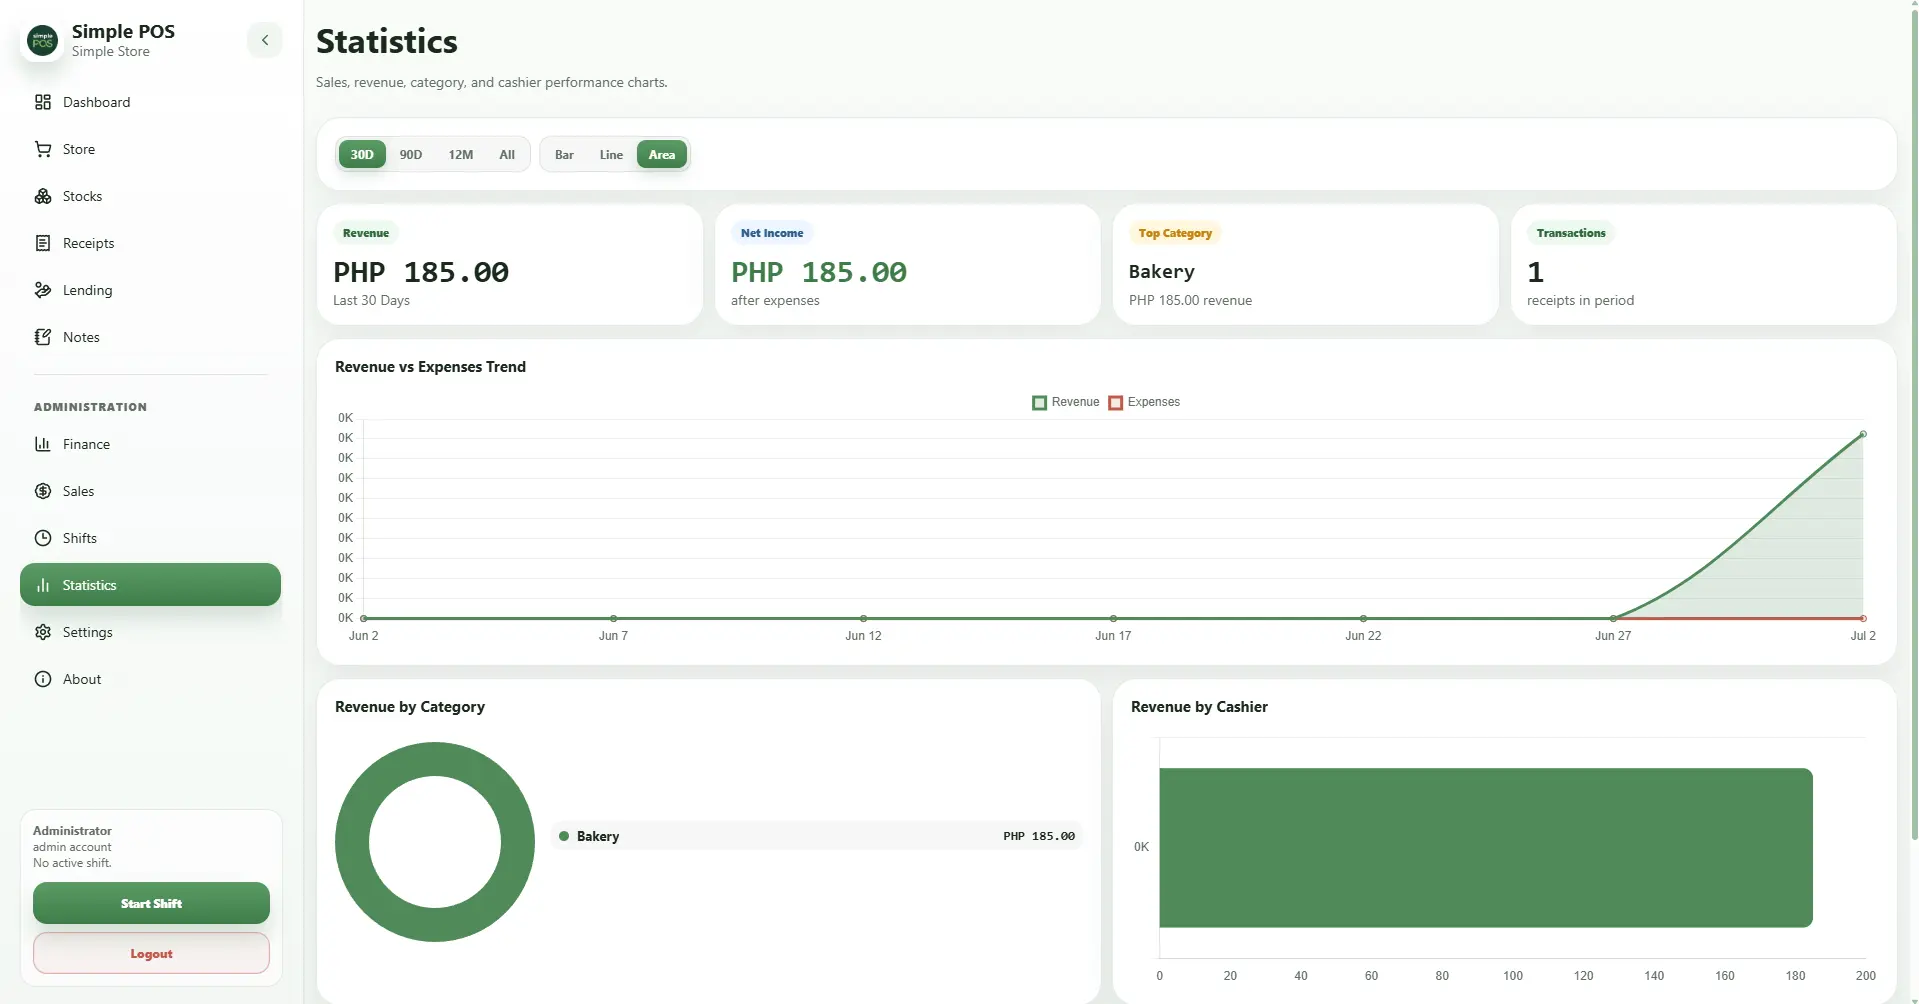Open Finance bar chart icon

point(43,444)
